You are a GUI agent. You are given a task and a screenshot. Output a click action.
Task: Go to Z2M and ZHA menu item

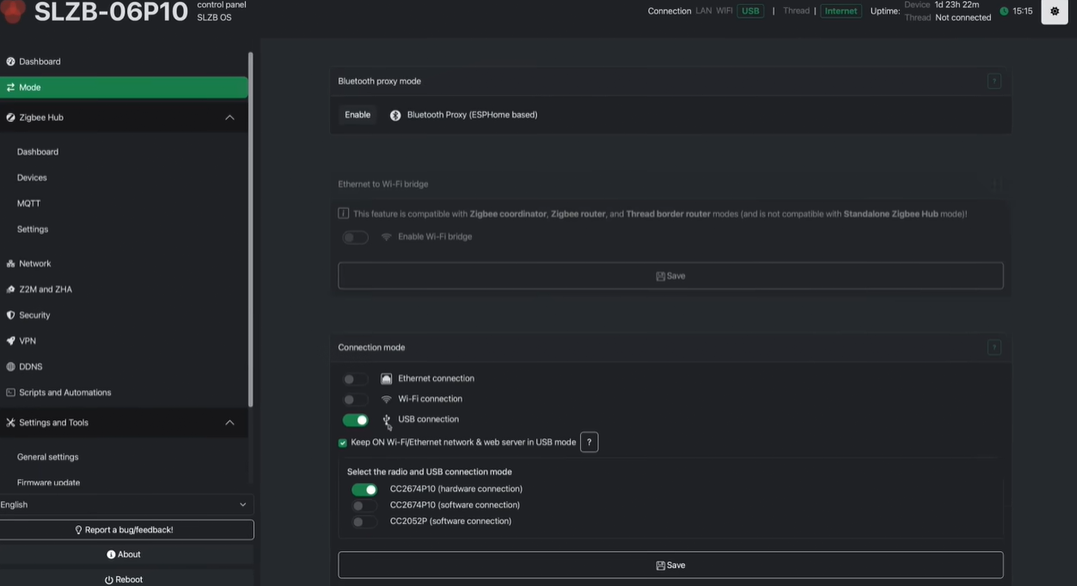(45, 289)
